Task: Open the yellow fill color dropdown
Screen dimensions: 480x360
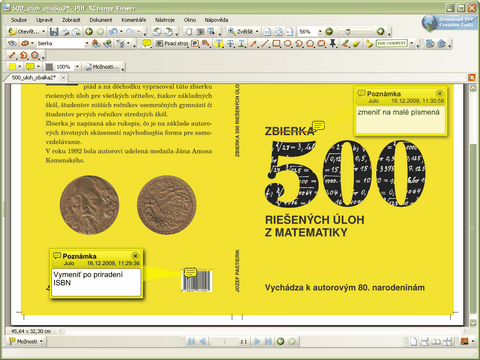Action: (19, 67)
